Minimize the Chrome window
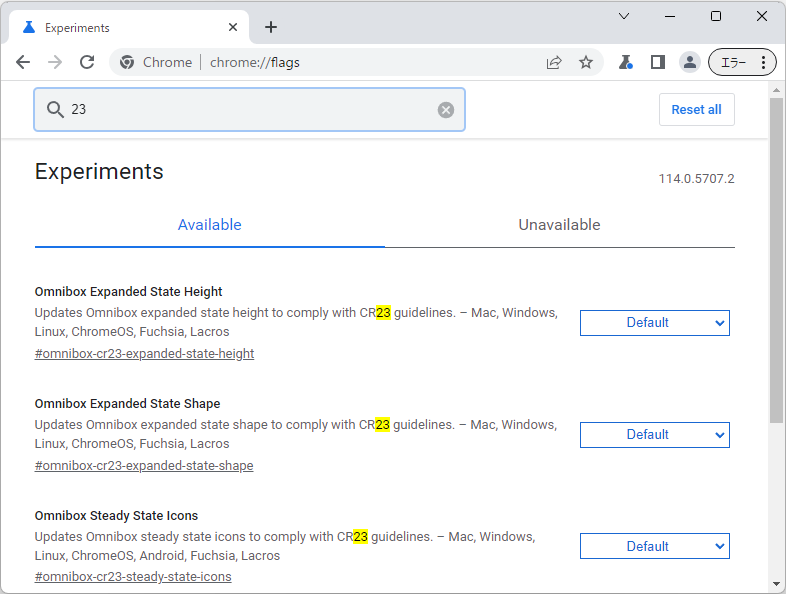The width and height of the screenshot is (786, 594). click(x=670, y=16)
